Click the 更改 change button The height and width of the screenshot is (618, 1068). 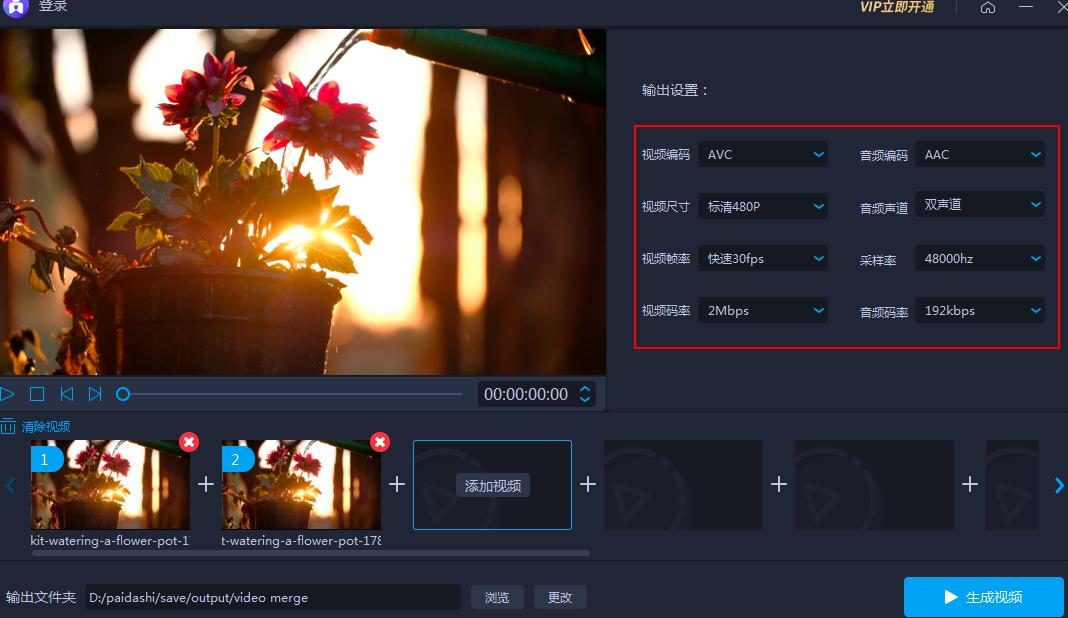click(x=560, y=598)
